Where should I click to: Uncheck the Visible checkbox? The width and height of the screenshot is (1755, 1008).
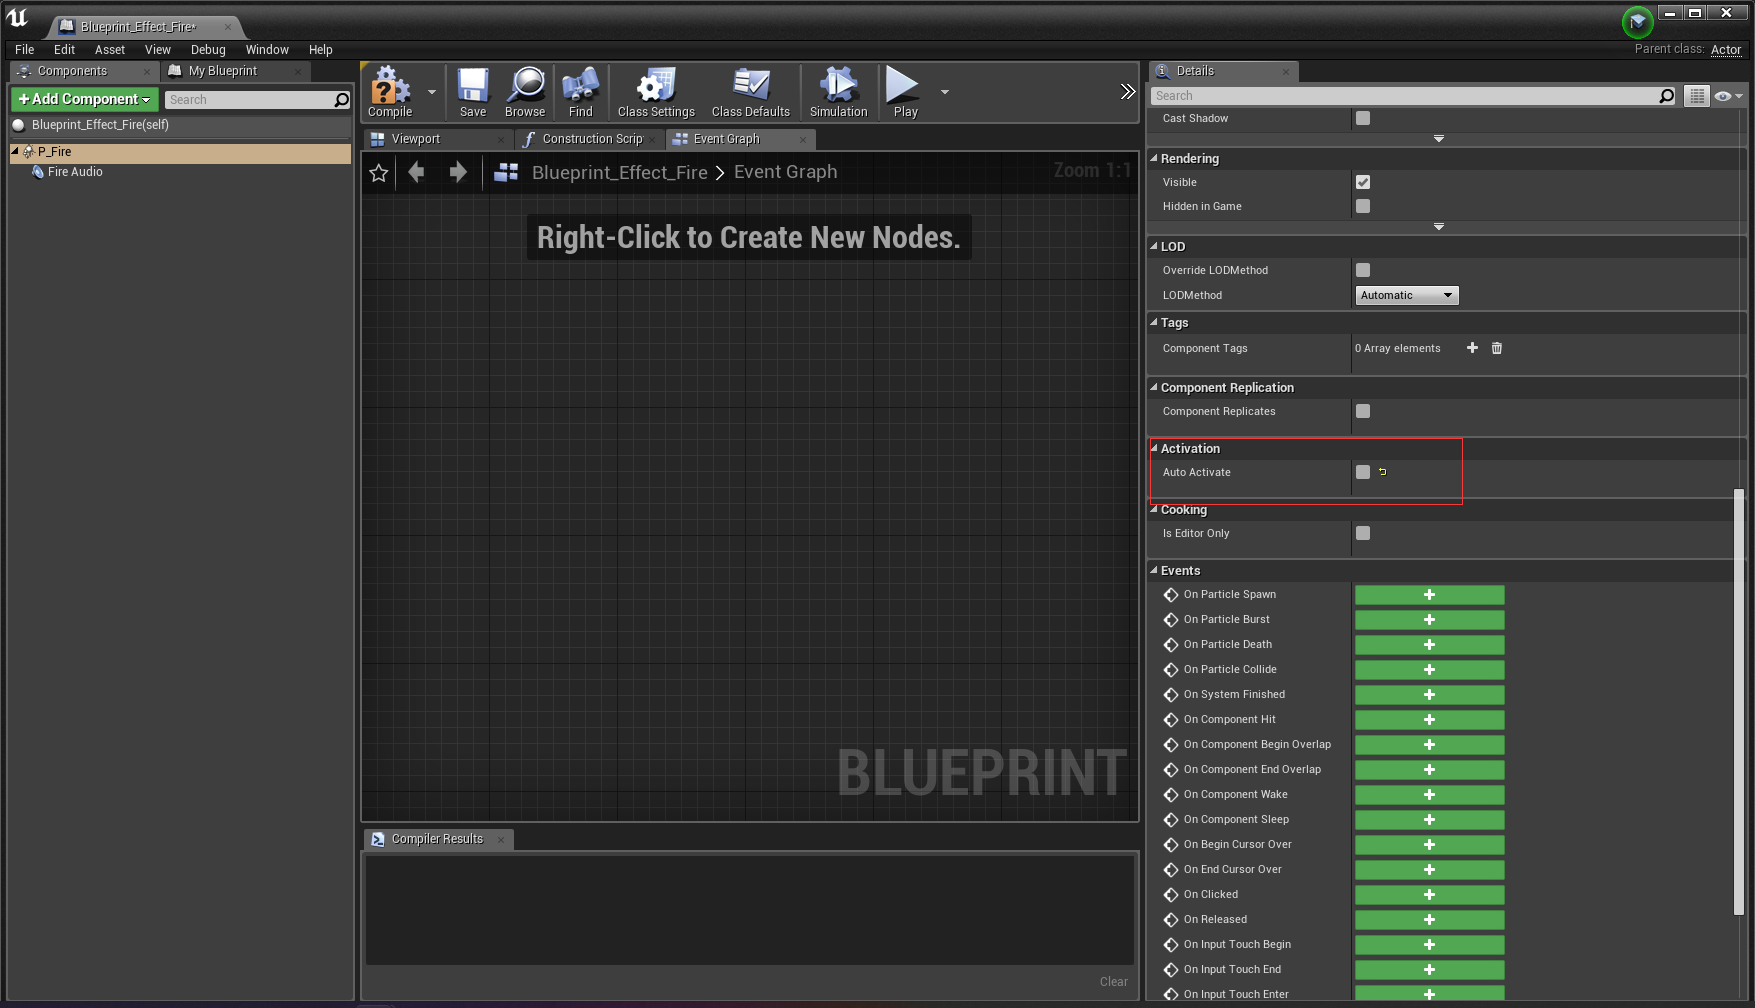point(1363,182)
